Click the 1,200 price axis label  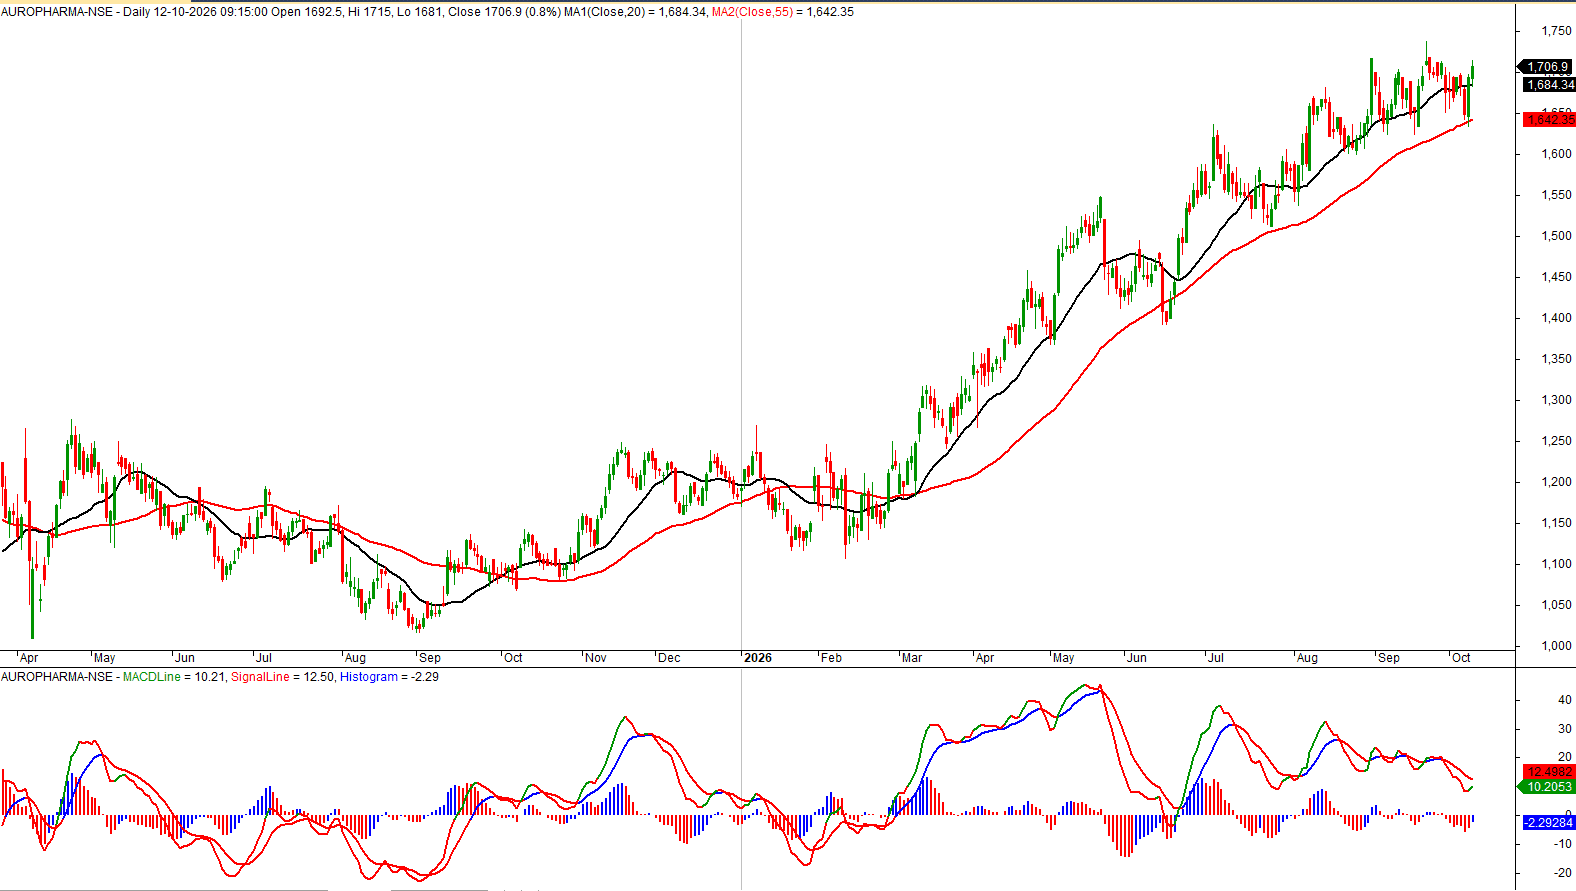click(x=1556, y=482)
